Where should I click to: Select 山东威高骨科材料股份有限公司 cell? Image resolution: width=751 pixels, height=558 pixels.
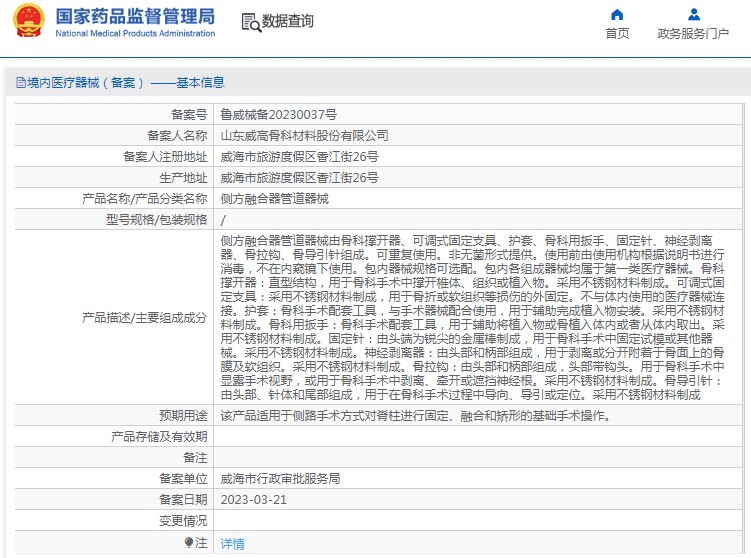(x=304, y=136)
